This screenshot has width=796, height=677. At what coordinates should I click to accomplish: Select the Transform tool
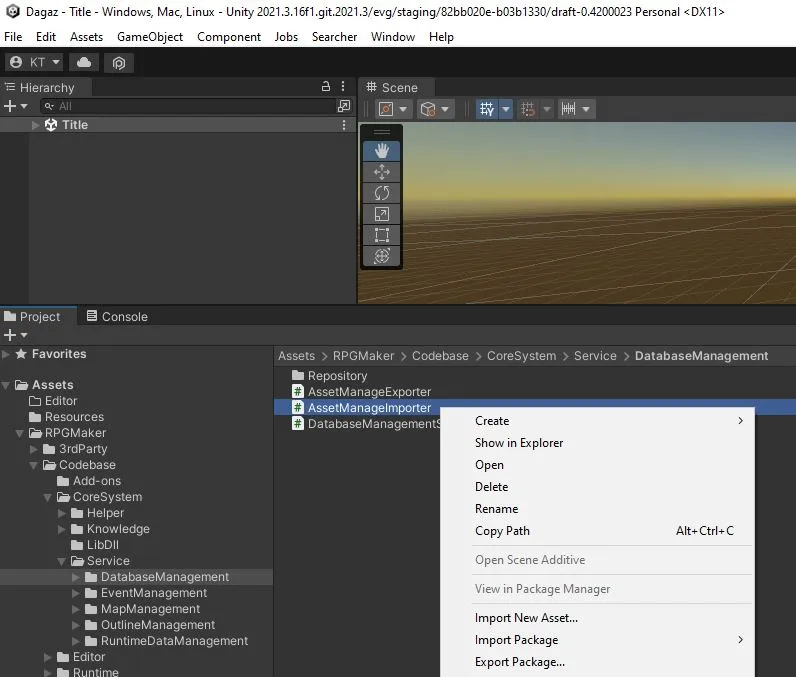(381, 256)
